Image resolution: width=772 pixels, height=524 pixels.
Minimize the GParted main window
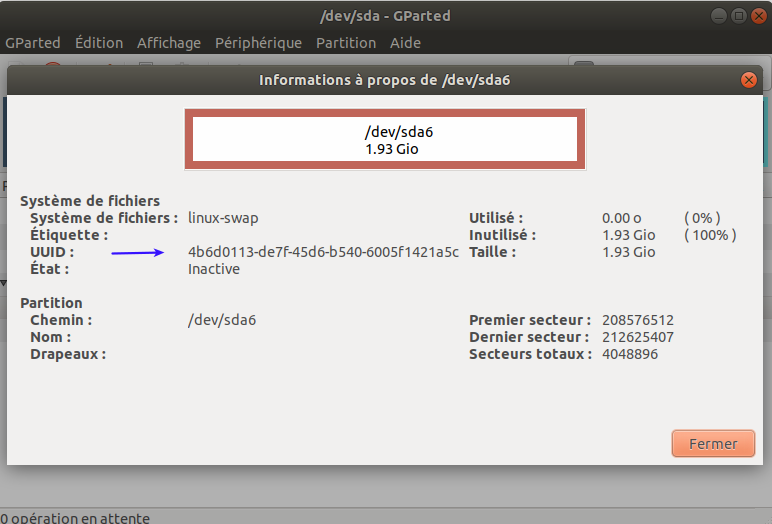[720, 15]
